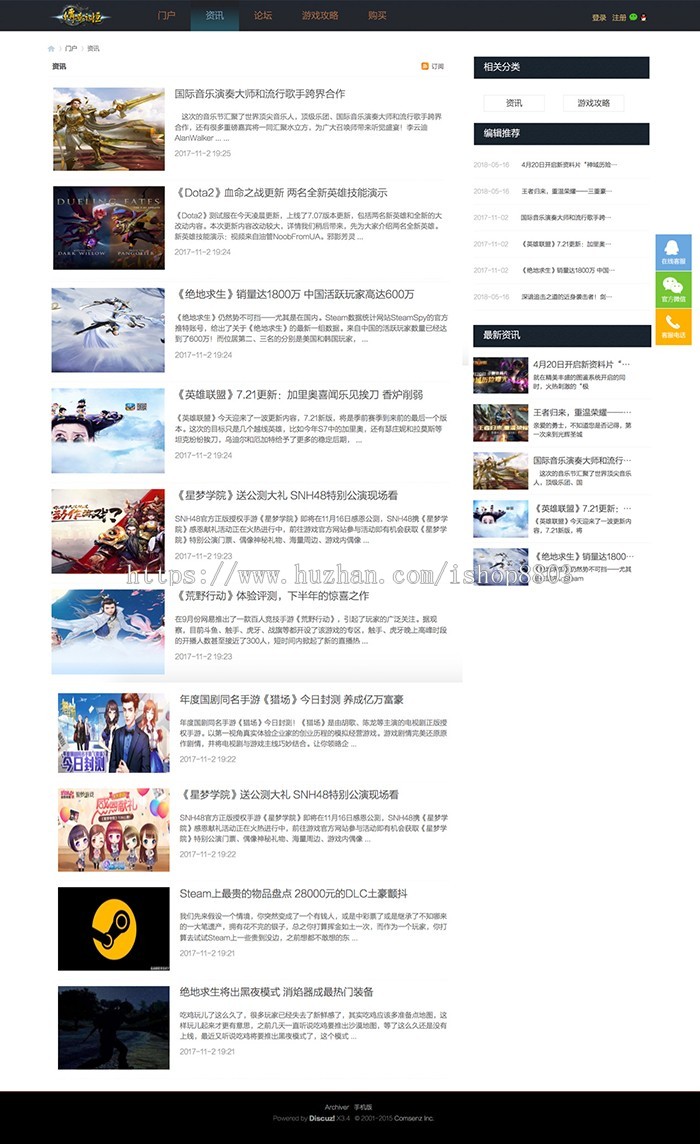Select the 资讯 navigation tab

coord(215,15)
